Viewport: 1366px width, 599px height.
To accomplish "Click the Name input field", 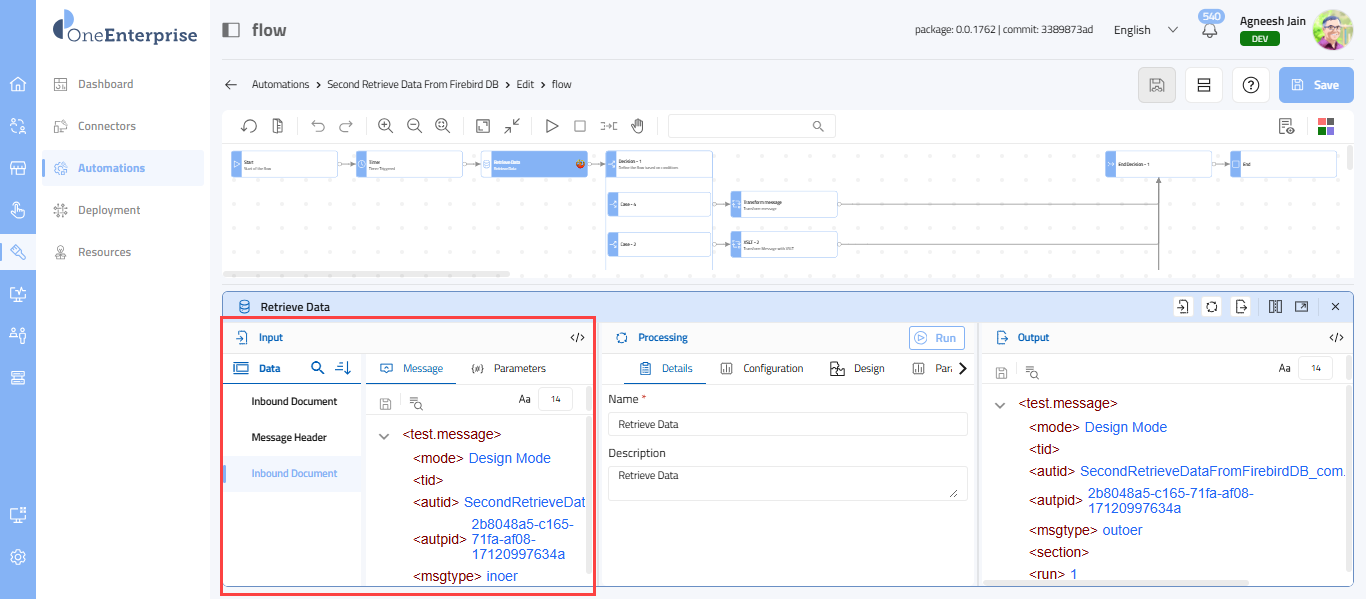I will tap(787, 424).
